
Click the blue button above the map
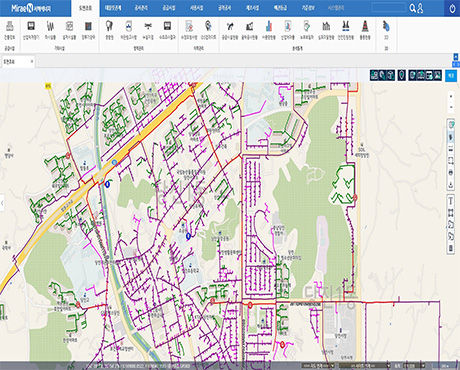[x=451, y=76]
